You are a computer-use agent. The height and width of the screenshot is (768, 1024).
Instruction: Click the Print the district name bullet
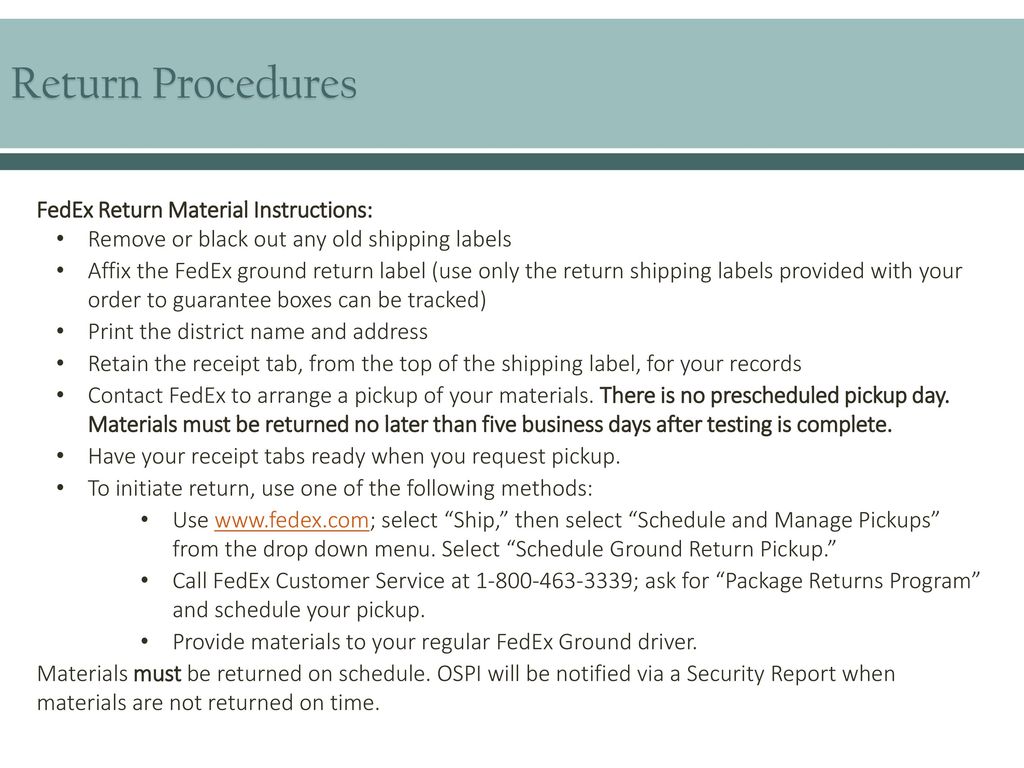pos(258,332)
